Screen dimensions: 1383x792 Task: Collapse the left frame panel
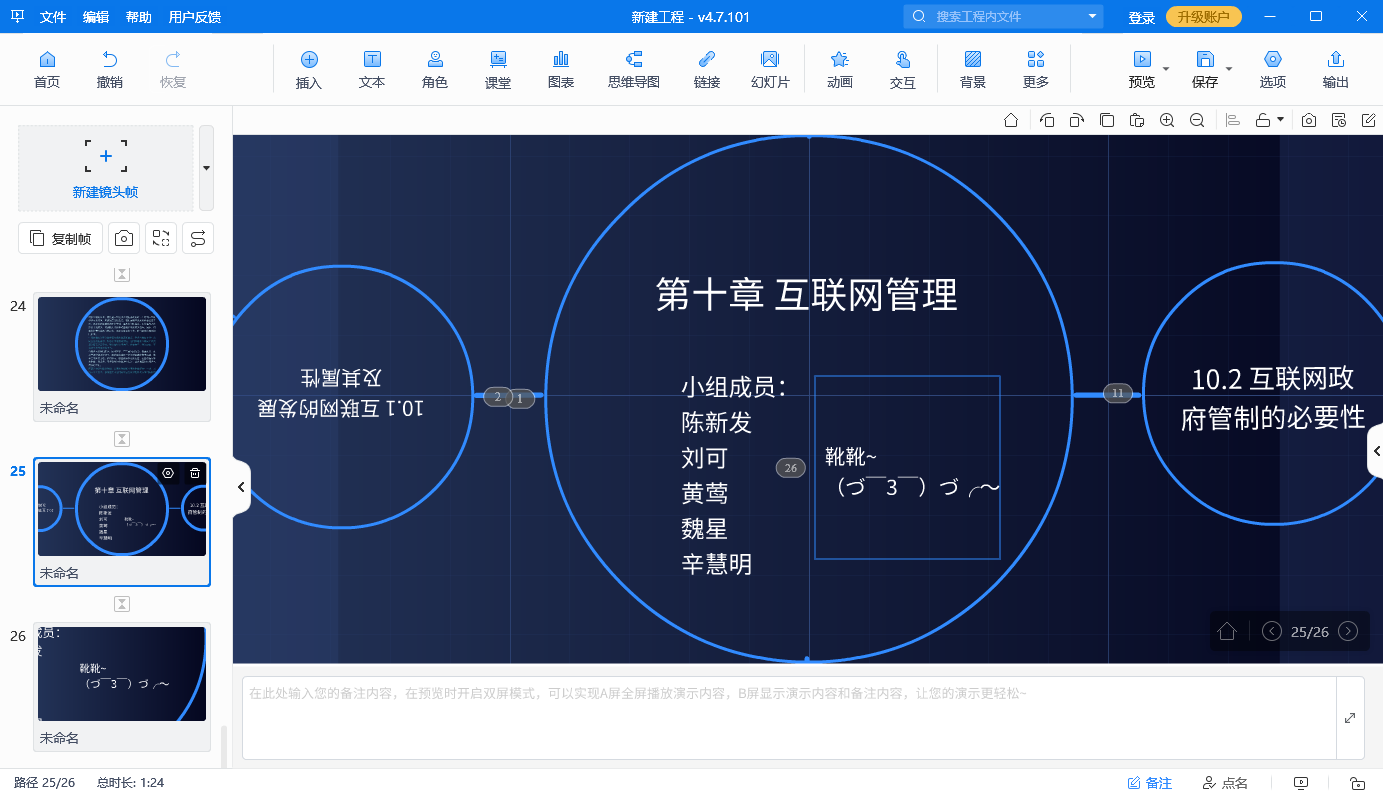(241, 487)
